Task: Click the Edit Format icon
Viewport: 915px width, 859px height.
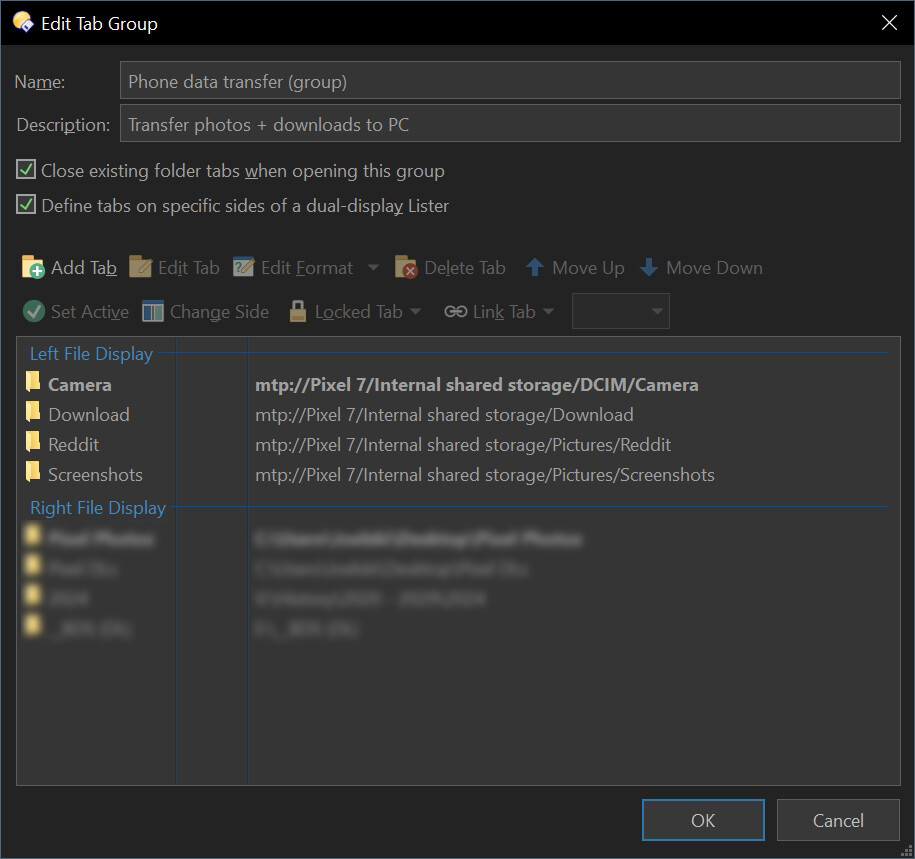Action: (243, 268)
